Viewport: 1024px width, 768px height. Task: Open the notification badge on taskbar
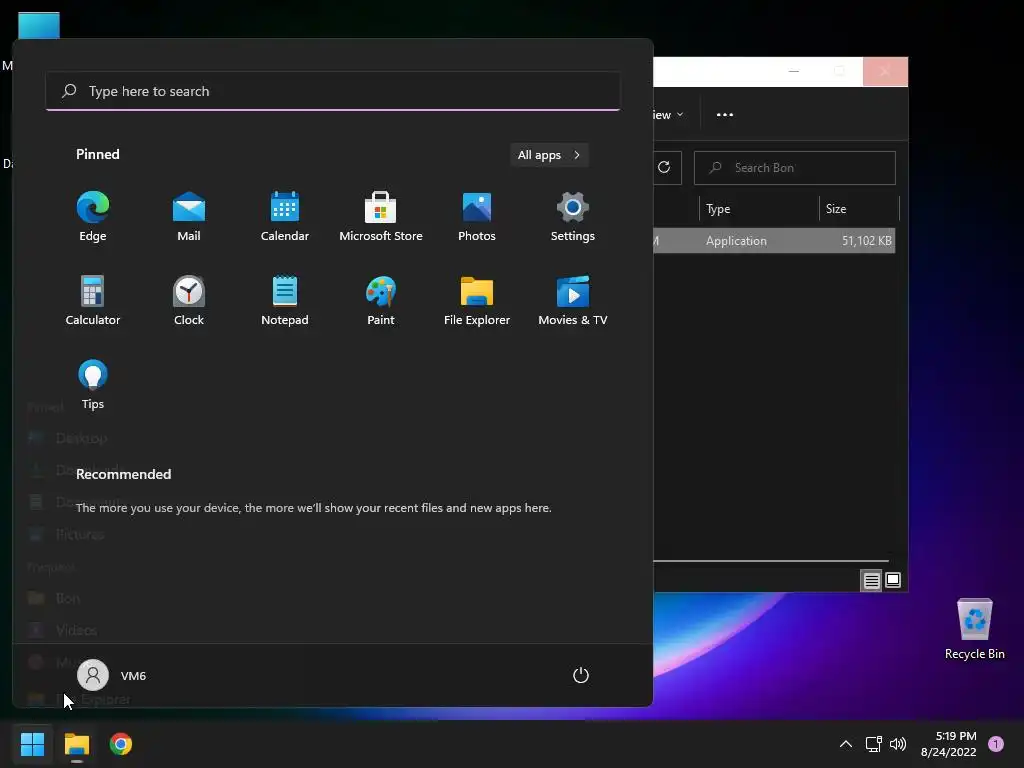[x=996, y=744]
